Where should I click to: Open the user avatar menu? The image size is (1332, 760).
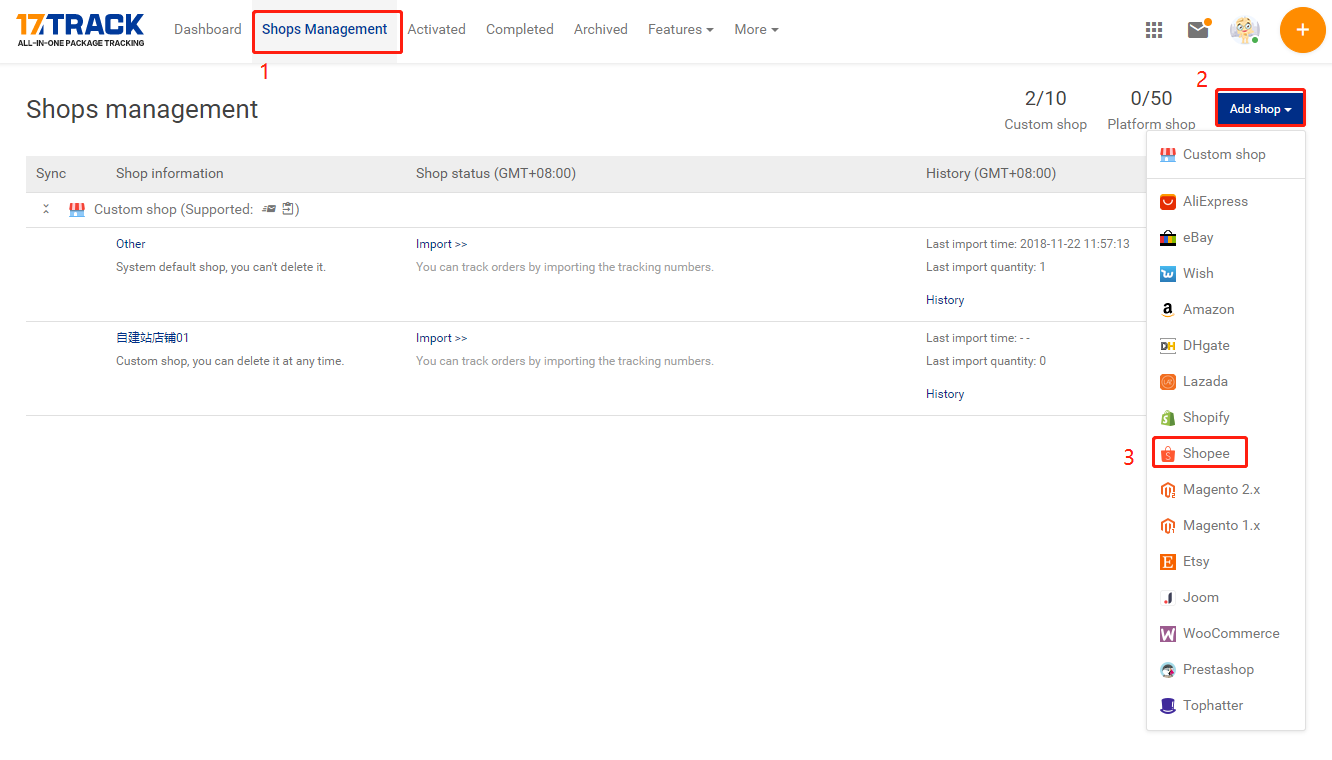tap(1245, 30)
